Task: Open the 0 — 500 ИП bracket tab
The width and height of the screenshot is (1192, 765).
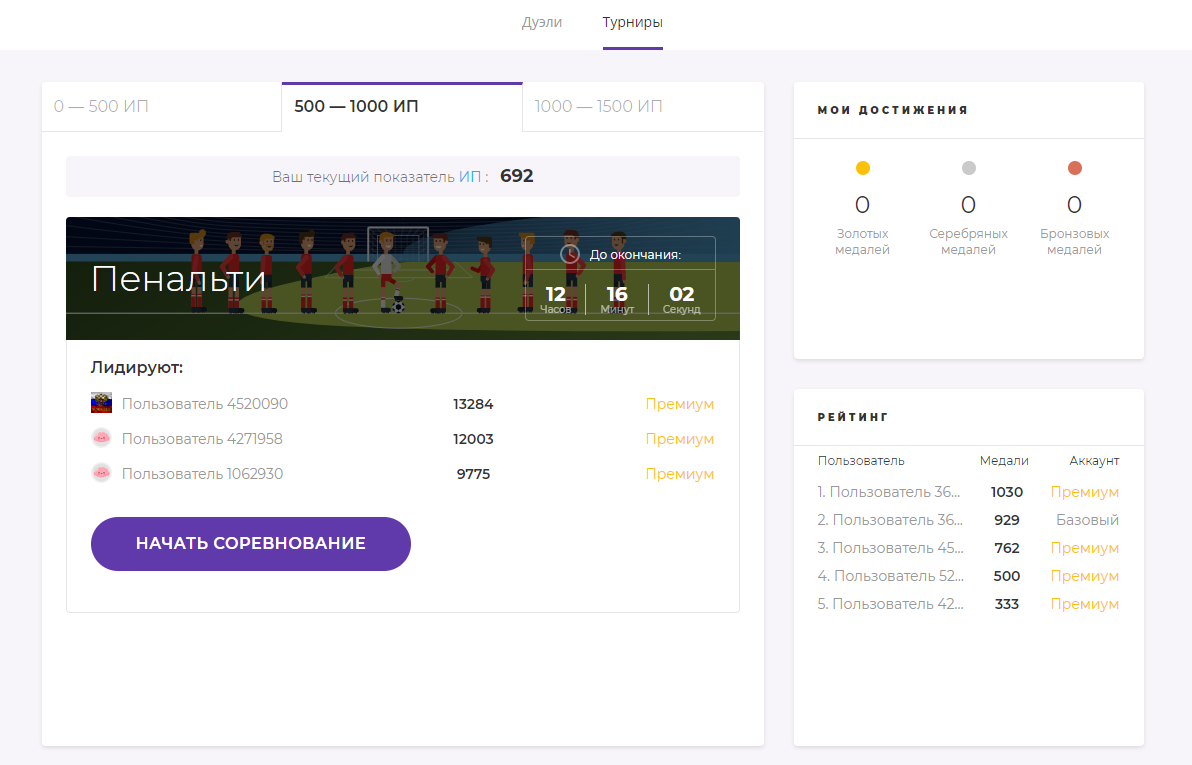Action: coord(161,106)
